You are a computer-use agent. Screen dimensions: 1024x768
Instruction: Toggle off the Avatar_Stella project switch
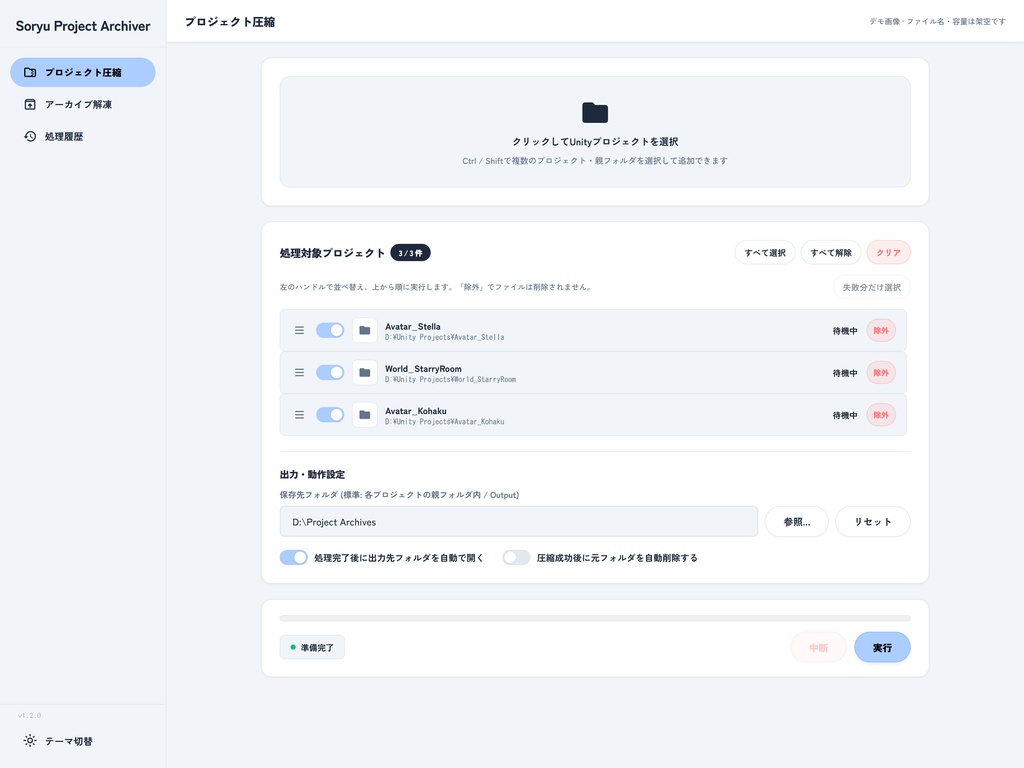(330, 330)
